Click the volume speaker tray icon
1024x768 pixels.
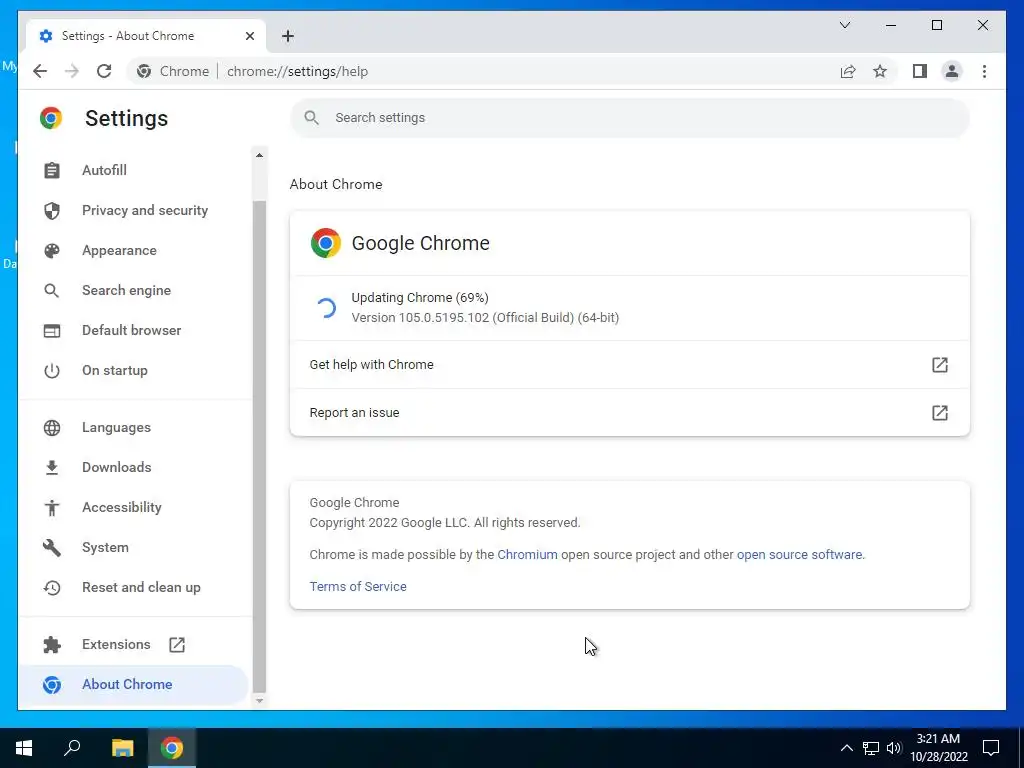pos(894,748)
